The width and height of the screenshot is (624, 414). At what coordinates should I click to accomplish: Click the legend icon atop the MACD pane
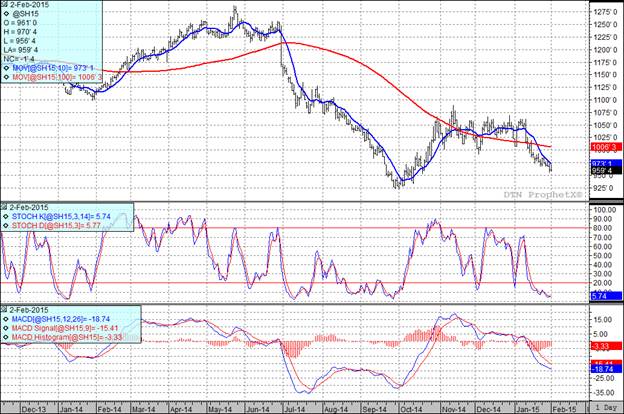pos(5,310)
